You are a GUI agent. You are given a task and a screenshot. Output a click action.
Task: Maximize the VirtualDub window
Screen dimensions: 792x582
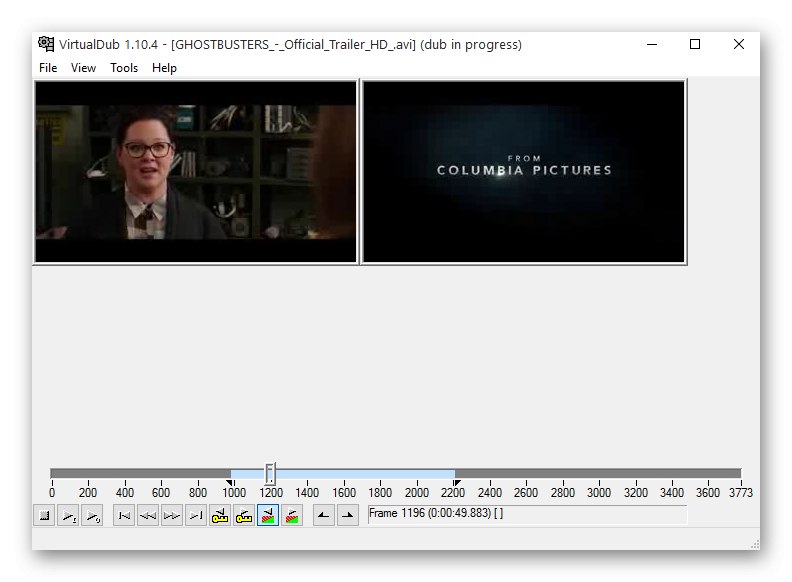coord(695,44)
